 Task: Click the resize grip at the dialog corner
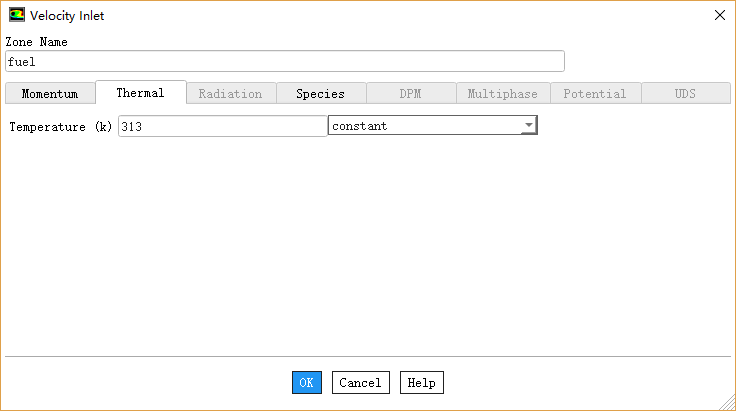[727, 402]
